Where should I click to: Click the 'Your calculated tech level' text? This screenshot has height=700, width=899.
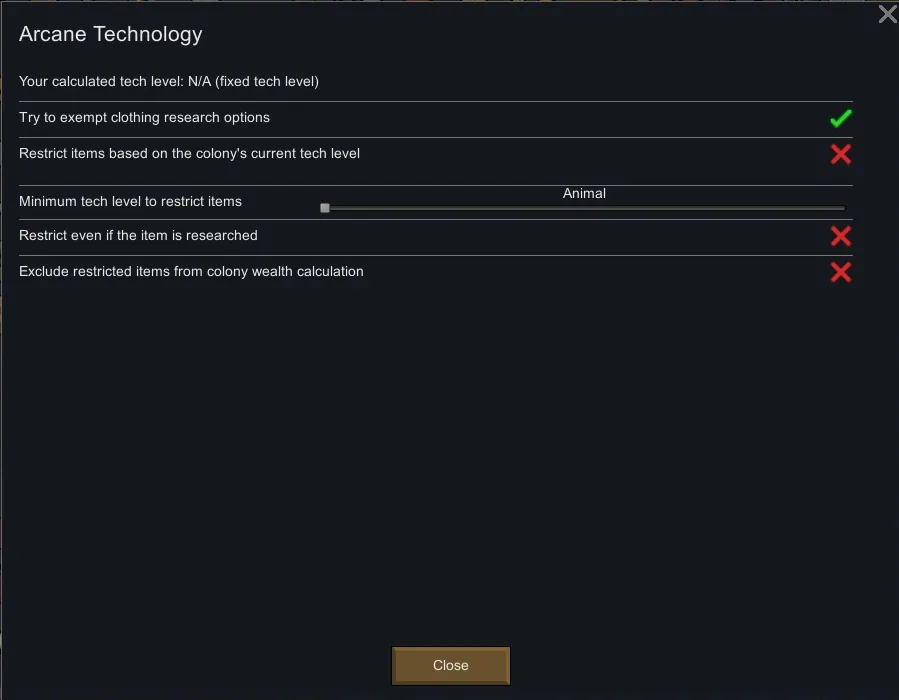point(100,81)
